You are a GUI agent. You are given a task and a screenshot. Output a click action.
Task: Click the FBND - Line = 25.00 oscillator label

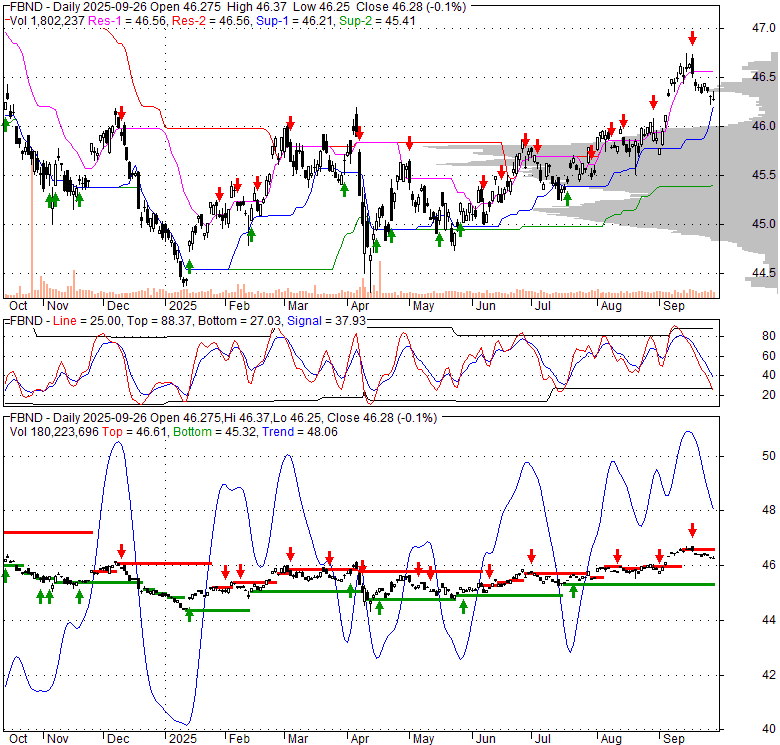[x=65, y=321]
